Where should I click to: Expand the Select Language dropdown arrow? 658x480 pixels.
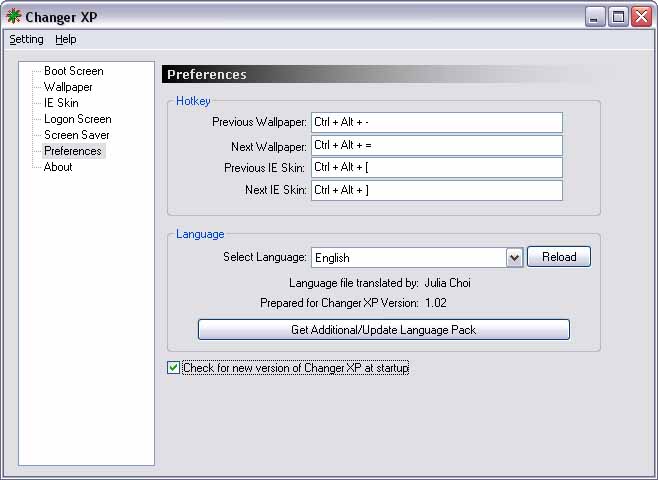click(x=514, y=257)
